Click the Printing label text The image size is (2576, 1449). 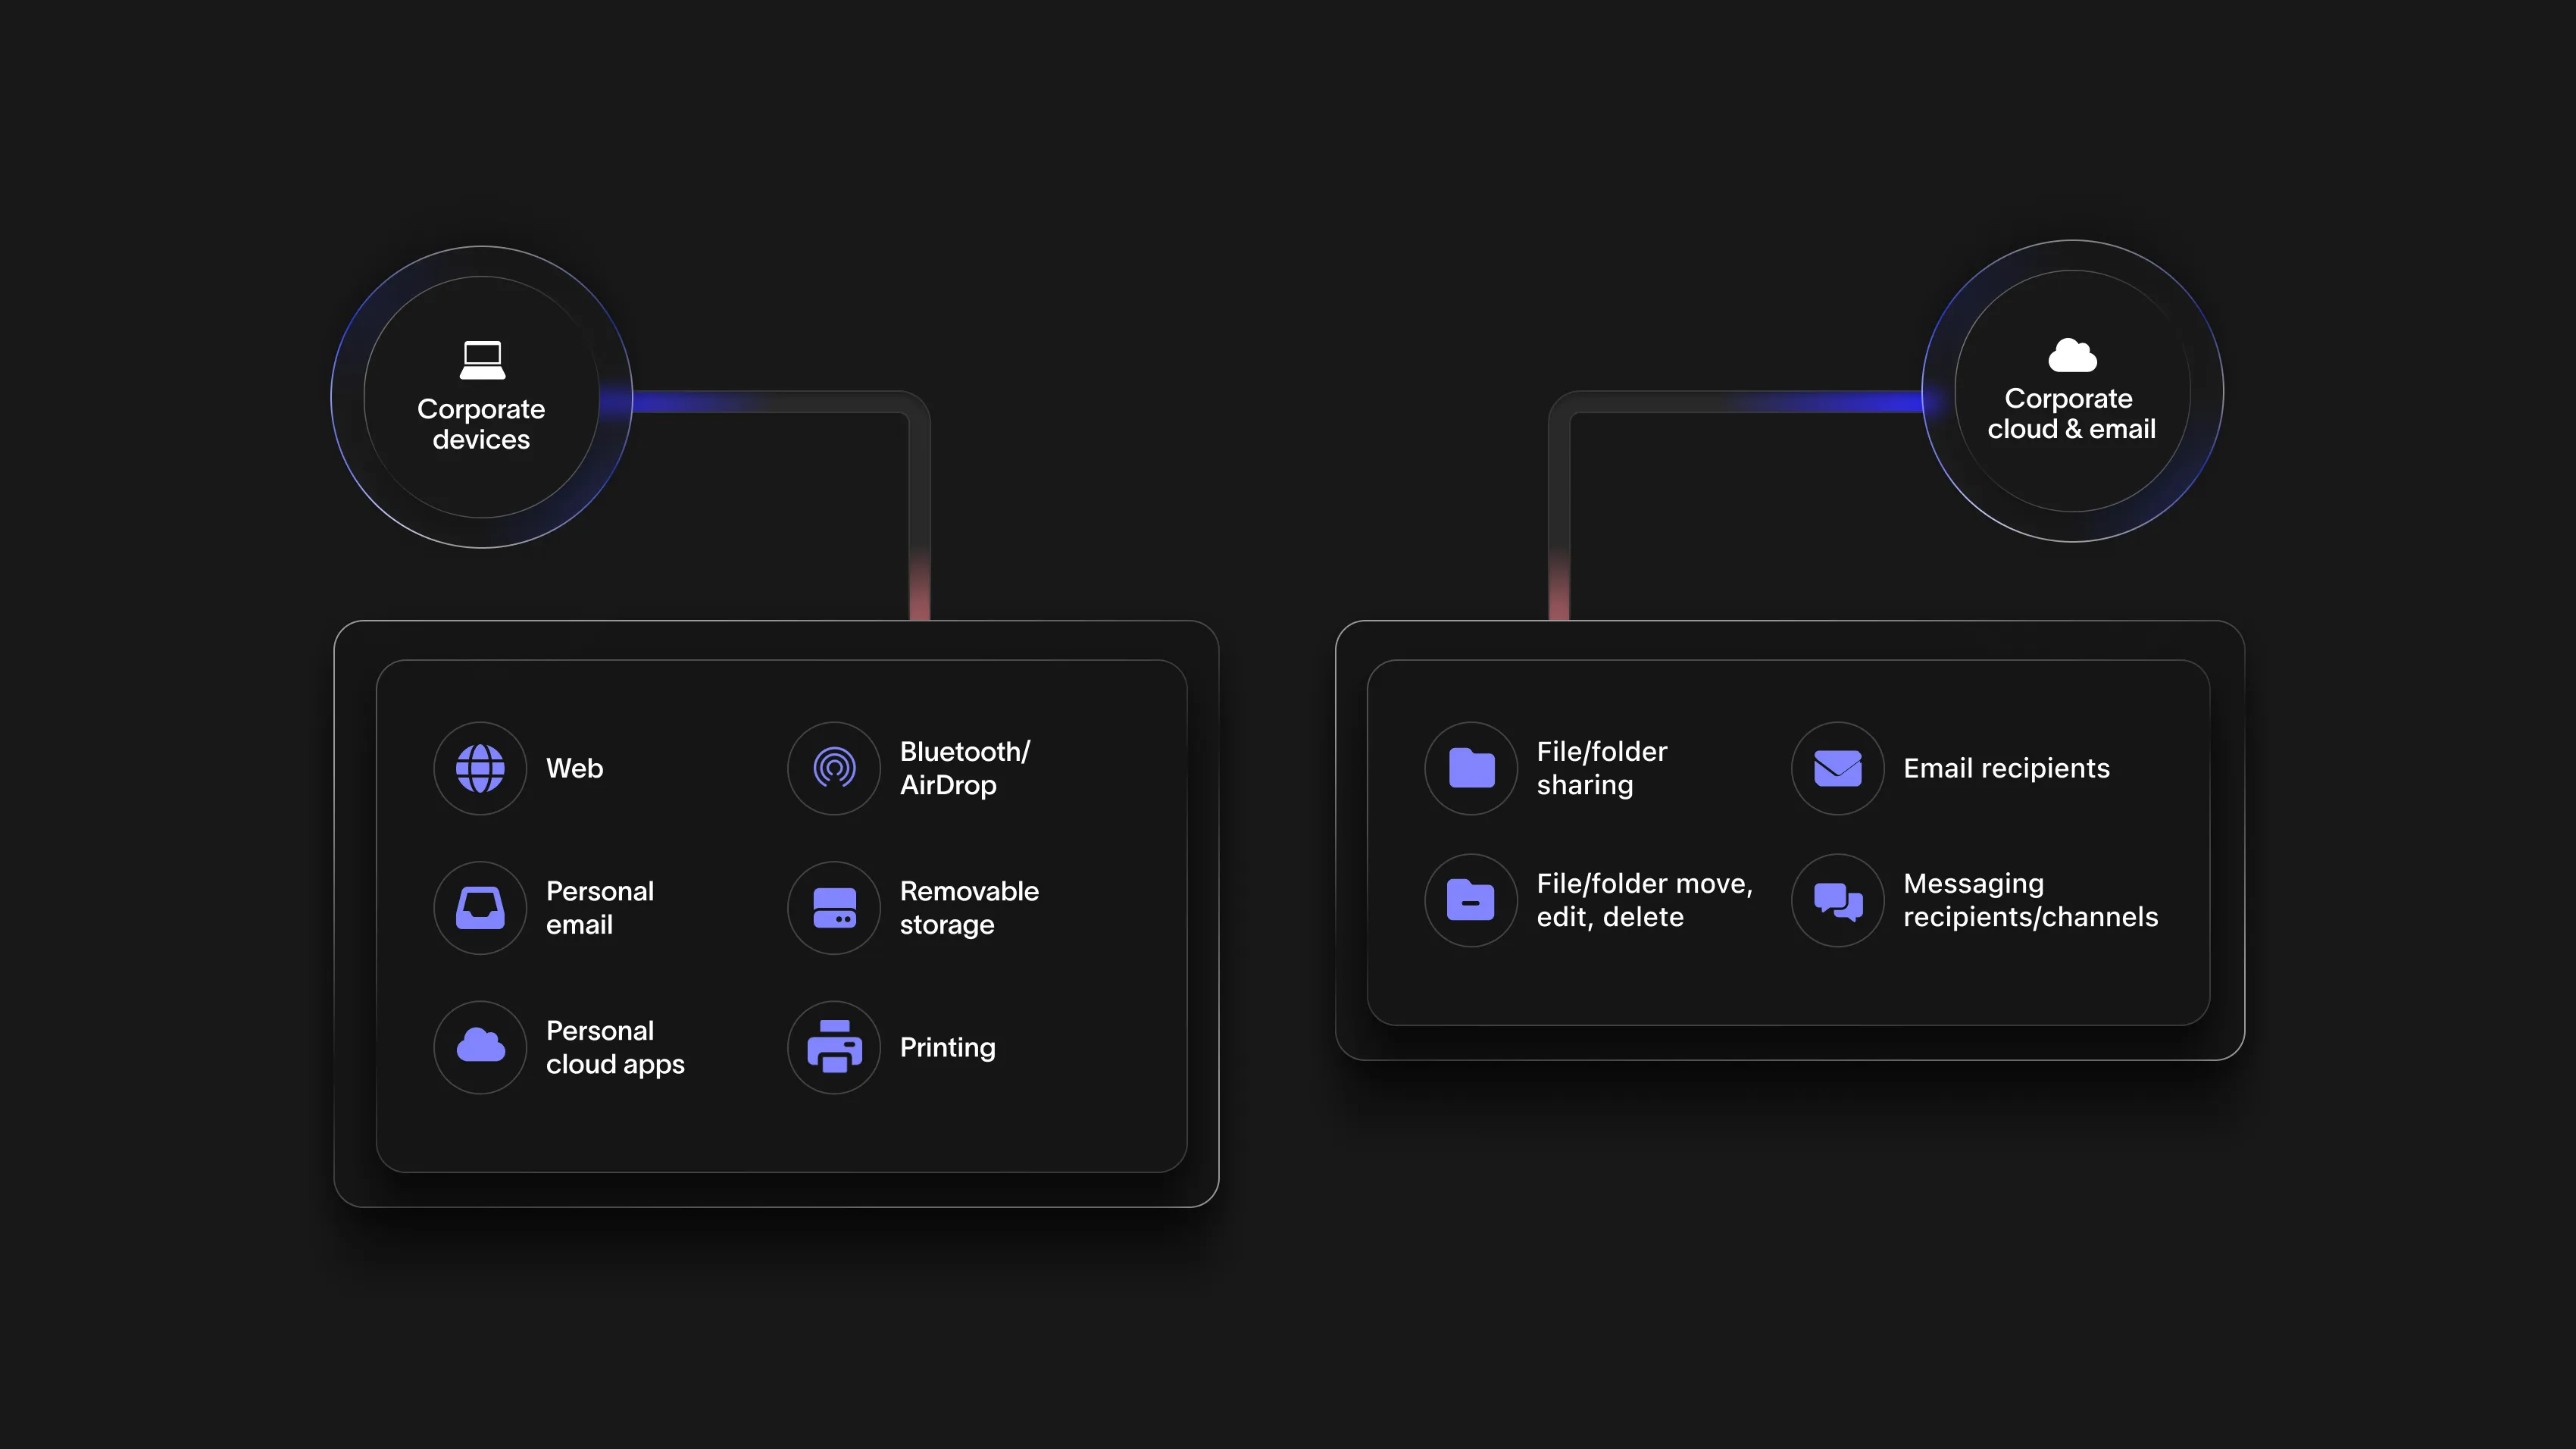tap(946, 1046)
